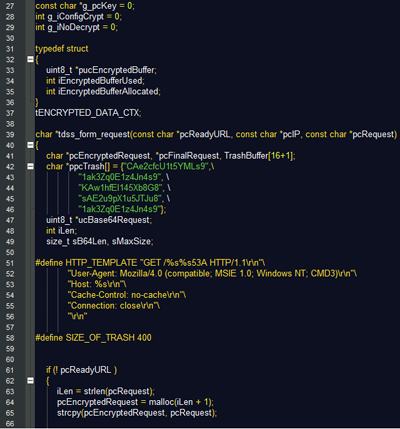Click the Connection: close string line
This screenshot has width=400, height=429.
[114, 305]
